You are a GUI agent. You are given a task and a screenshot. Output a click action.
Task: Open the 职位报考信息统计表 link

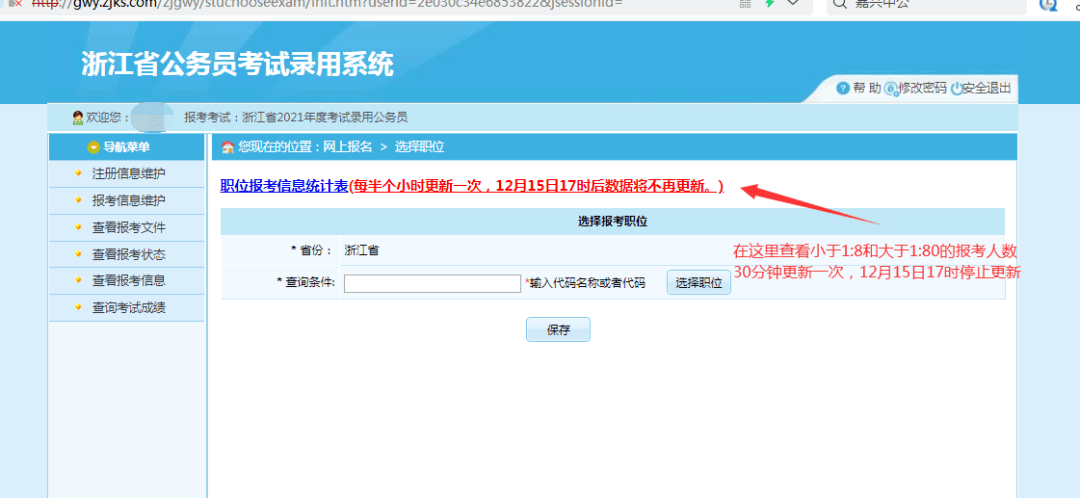point(284,186)
